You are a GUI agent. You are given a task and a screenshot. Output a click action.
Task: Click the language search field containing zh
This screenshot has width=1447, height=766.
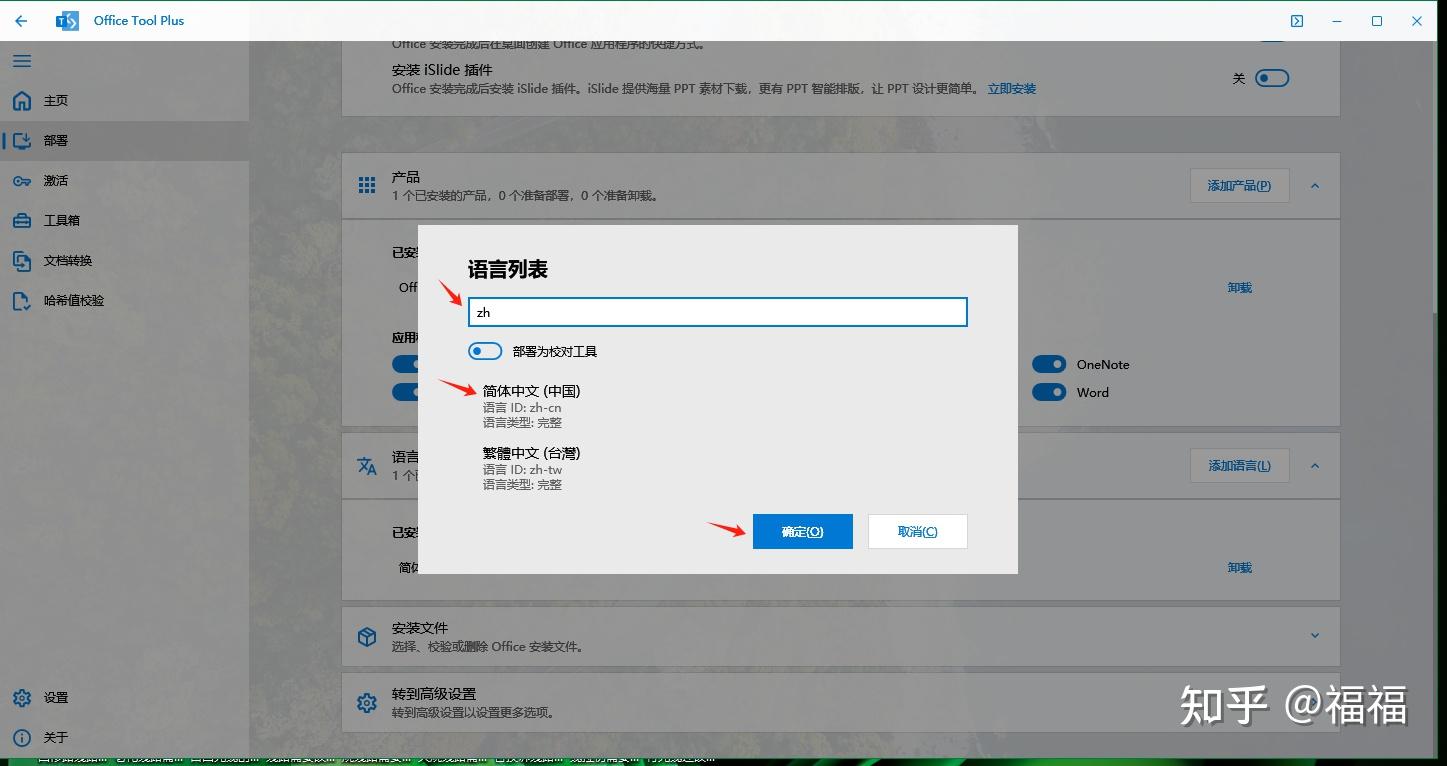click(718, 312)
